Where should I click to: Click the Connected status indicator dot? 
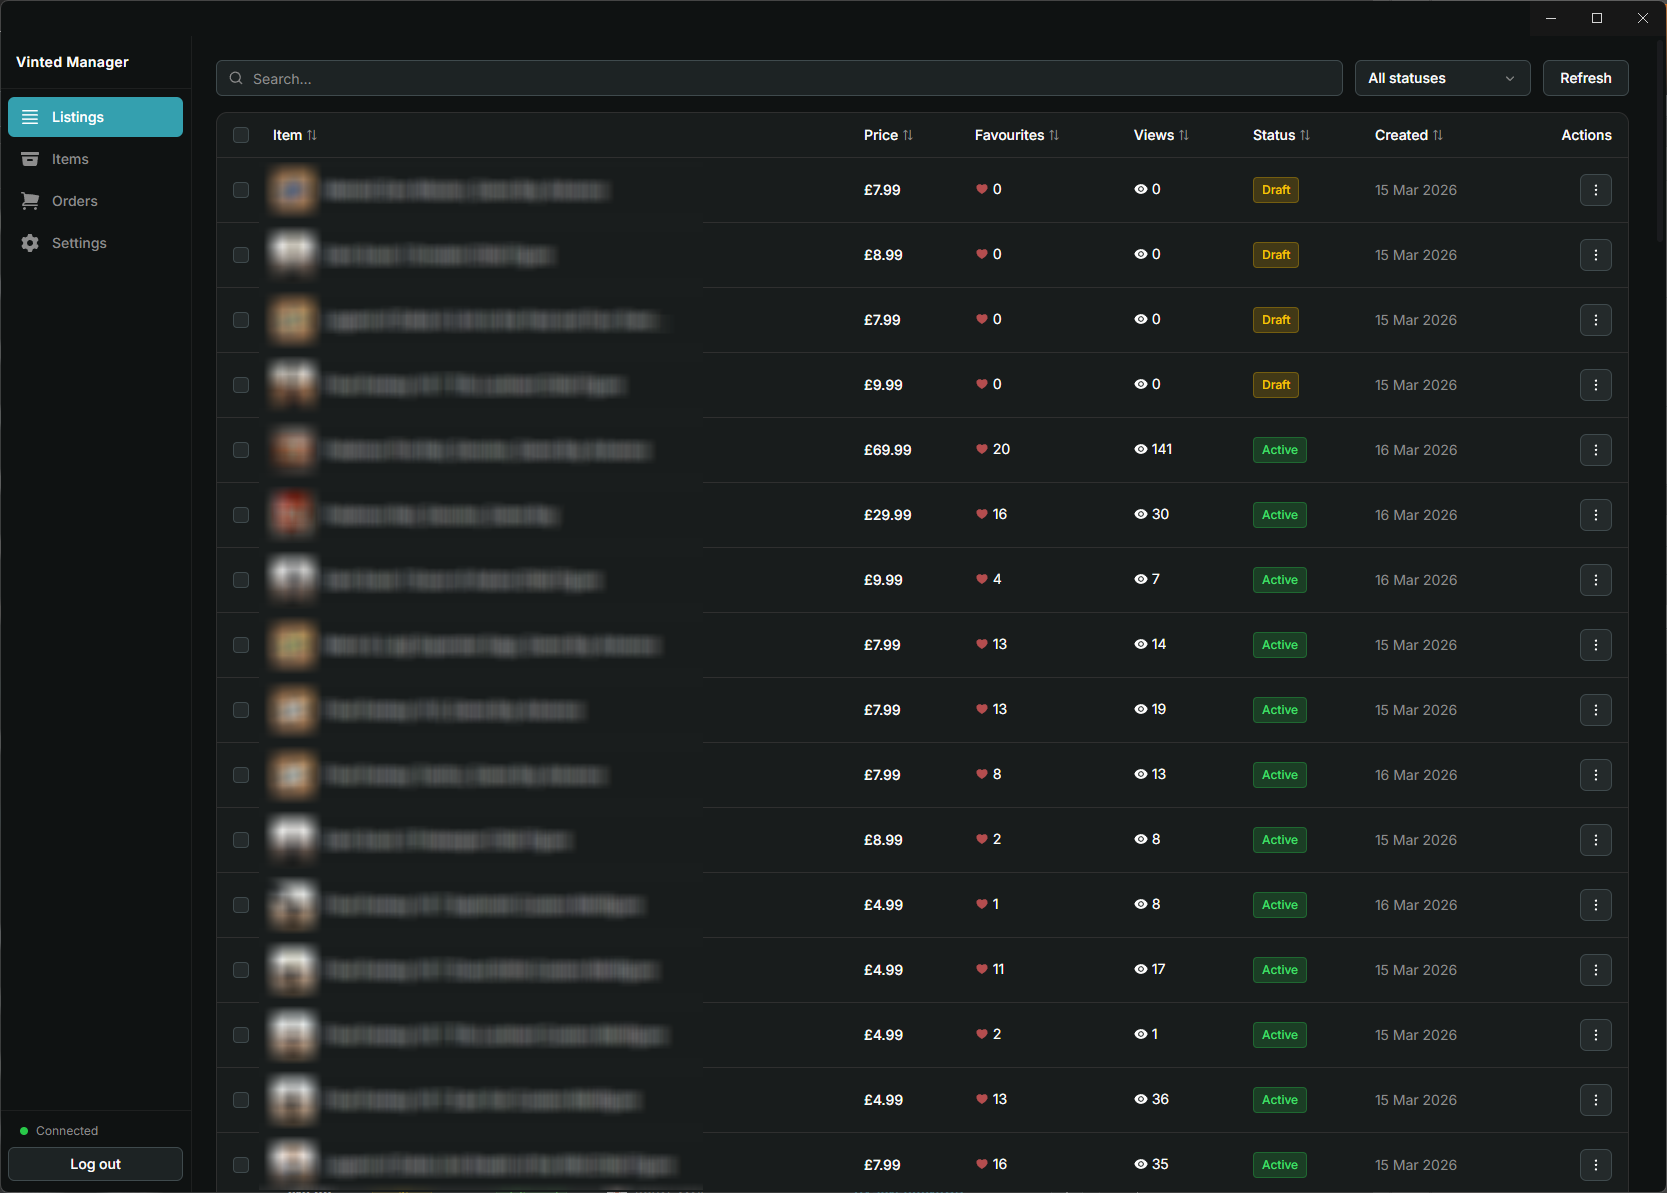tap(24, 1130)
